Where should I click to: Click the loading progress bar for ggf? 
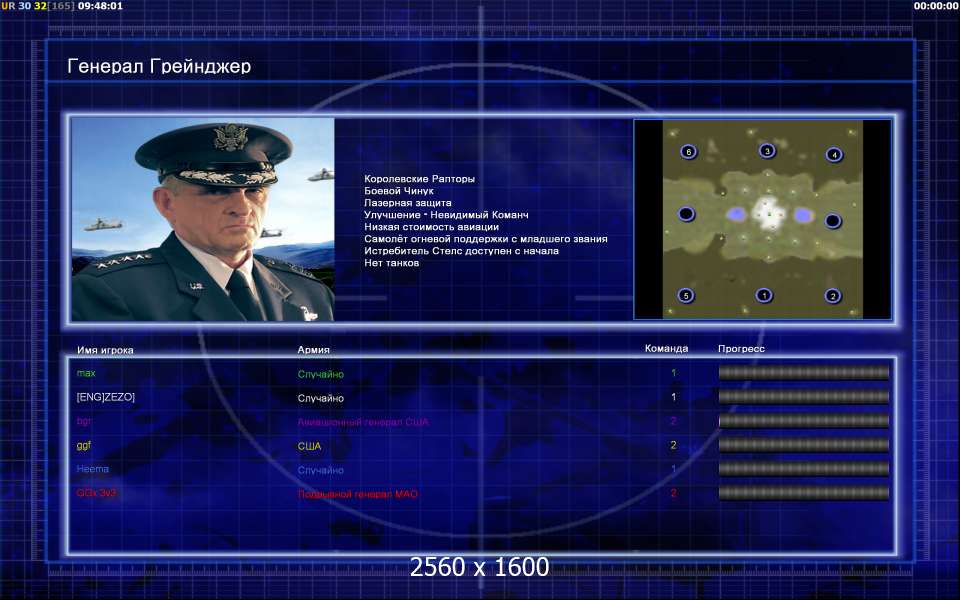click(803, 444)
